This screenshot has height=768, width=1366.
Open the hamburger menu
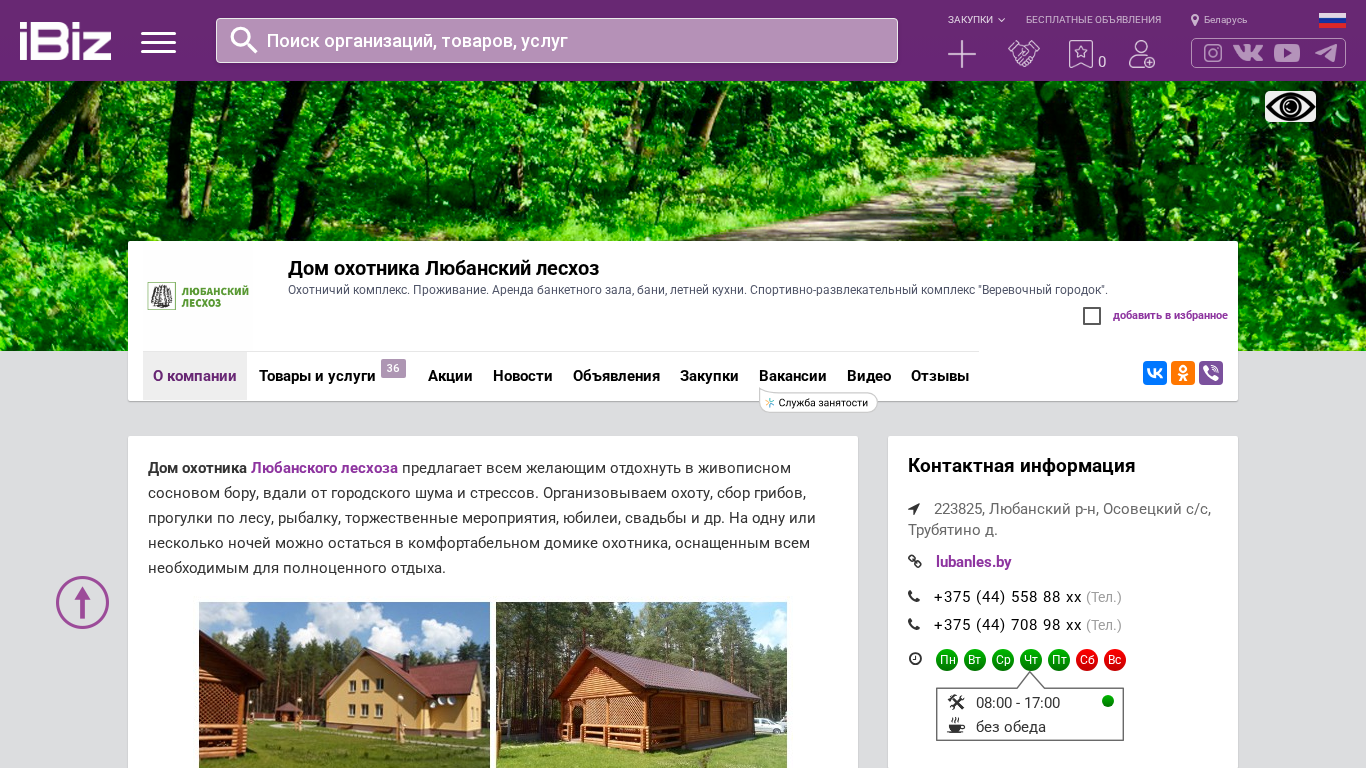pyautogui.click(x=158, y=42)
